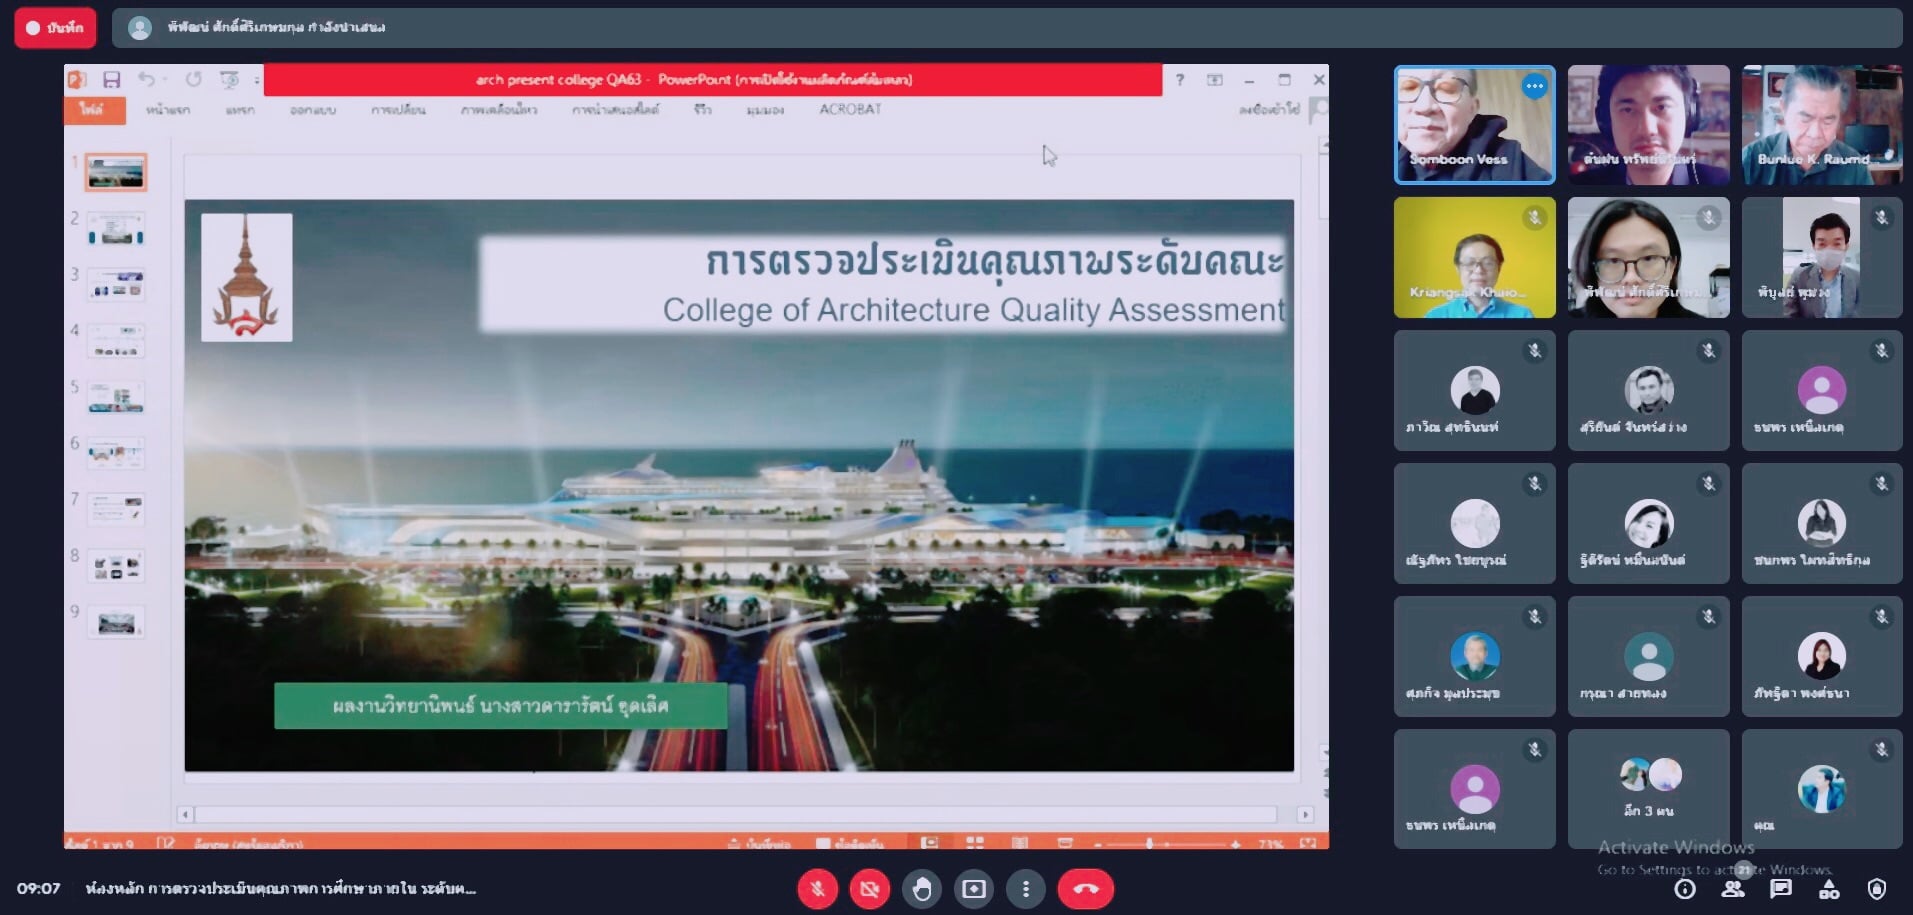Open the orange File tab
1913x915 pixels.
(93, 109)
